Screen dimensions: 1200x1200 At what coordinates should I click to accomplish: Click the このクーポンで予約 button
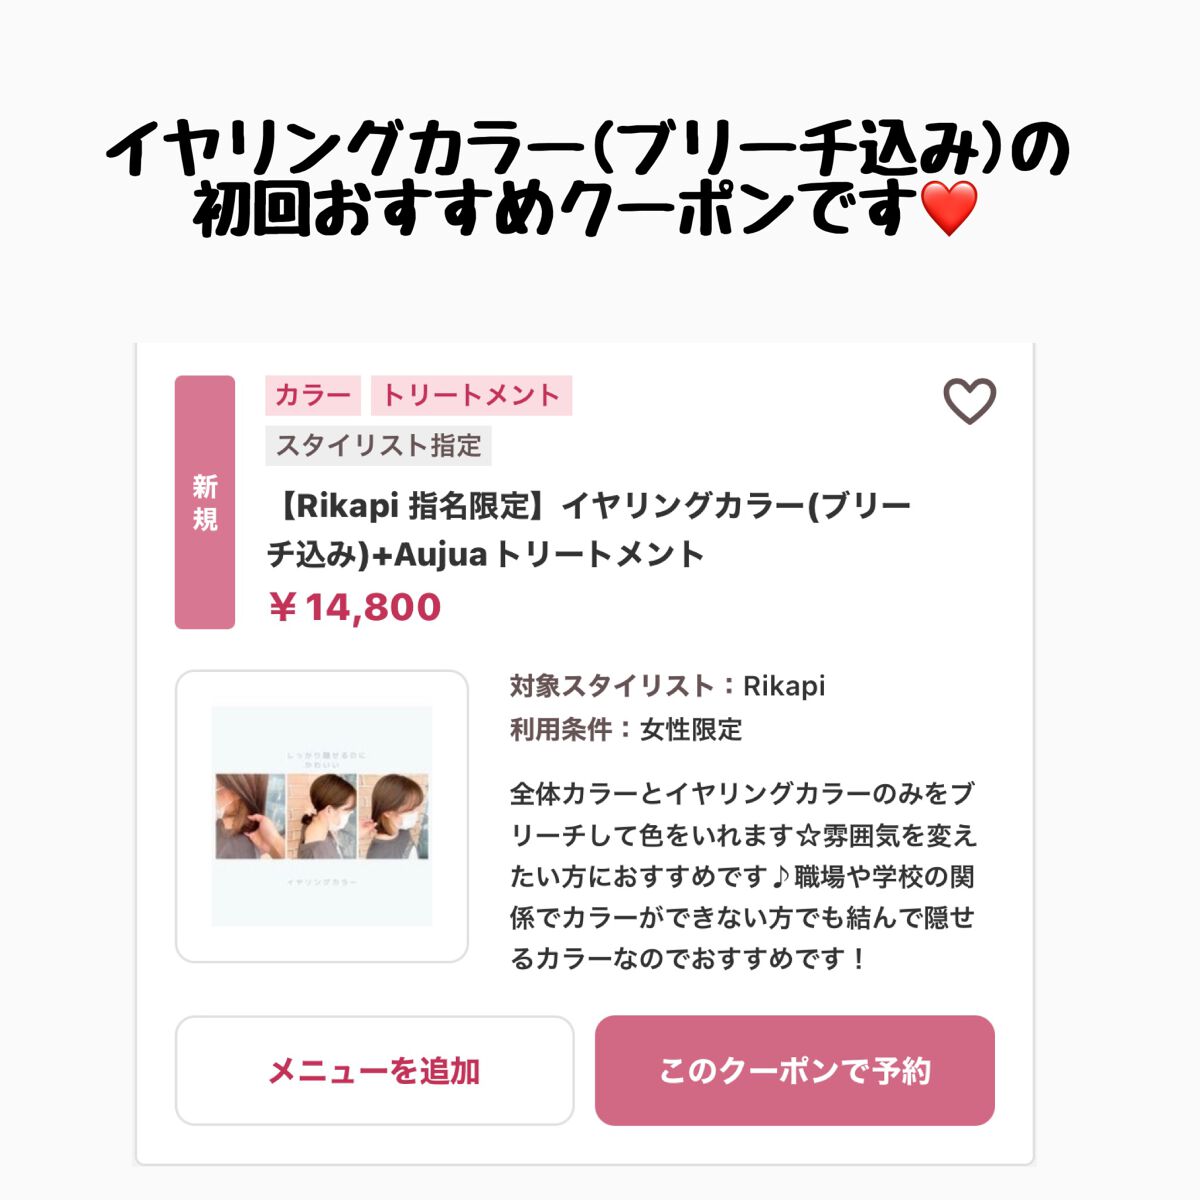(x=795, y=1071)
